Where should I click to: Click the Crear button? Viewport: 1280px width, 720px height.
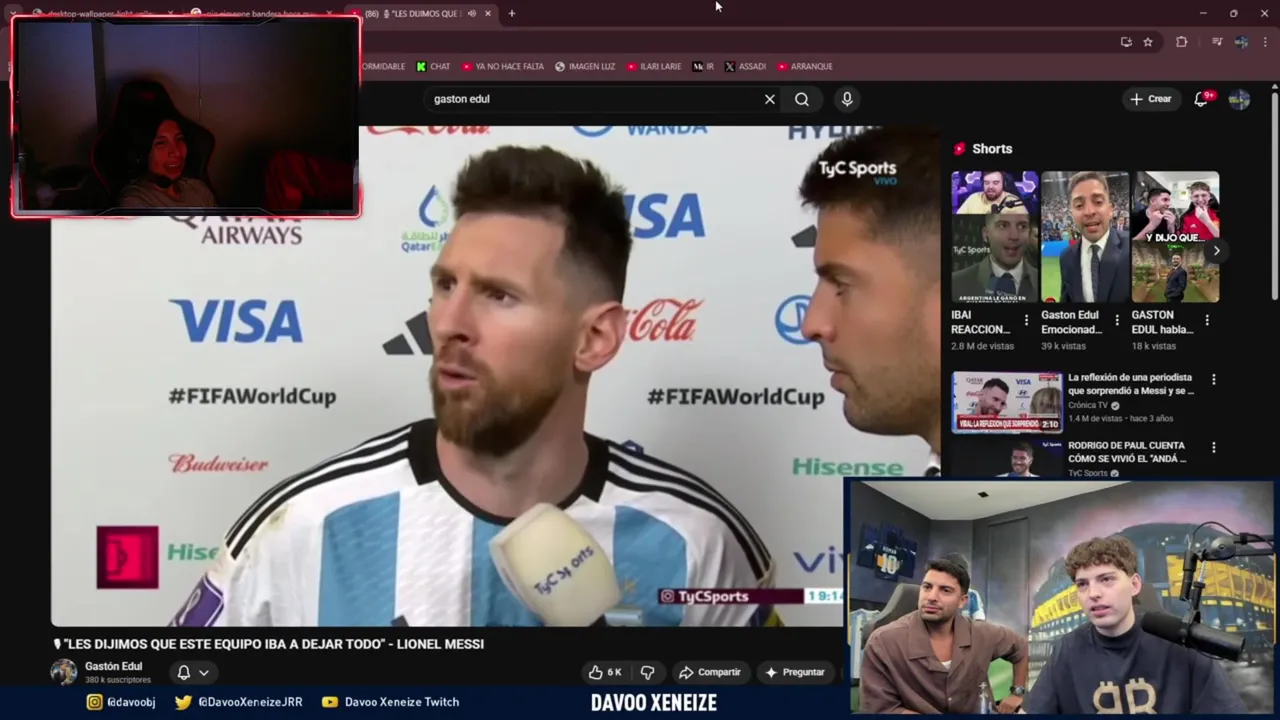1151,99
